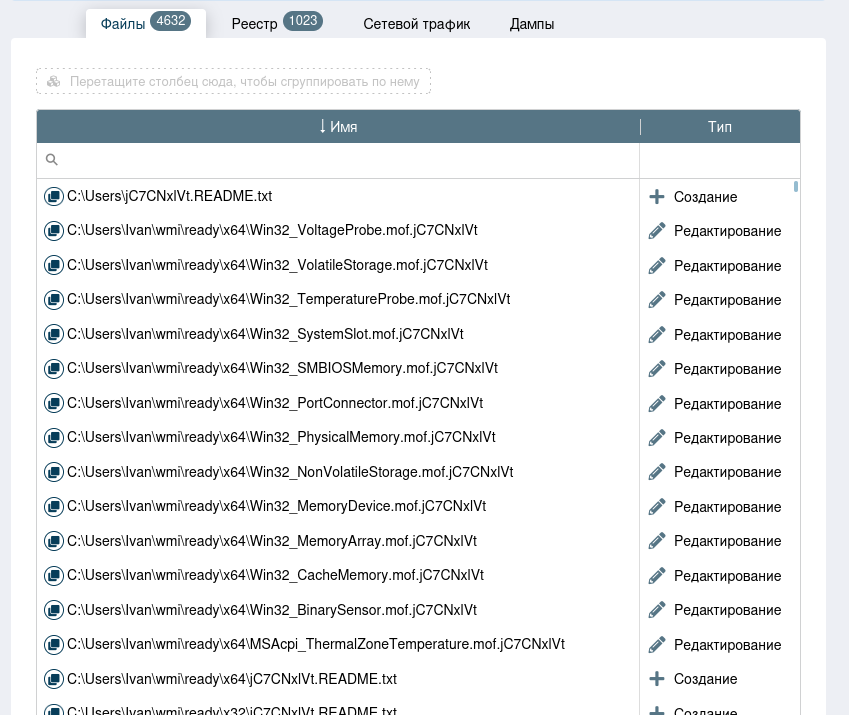Click the file icon beside MSAcpi_ThermalZoneTemperature entry

pos(54,645)
